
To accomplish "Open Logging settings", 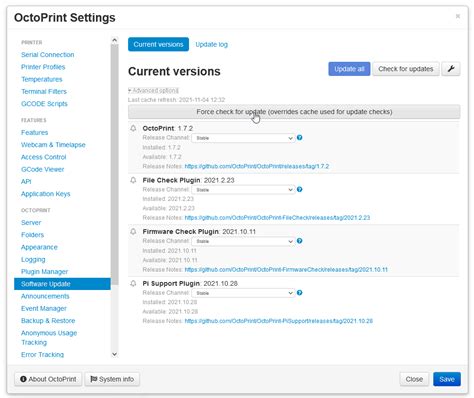I will pos(33,259).
